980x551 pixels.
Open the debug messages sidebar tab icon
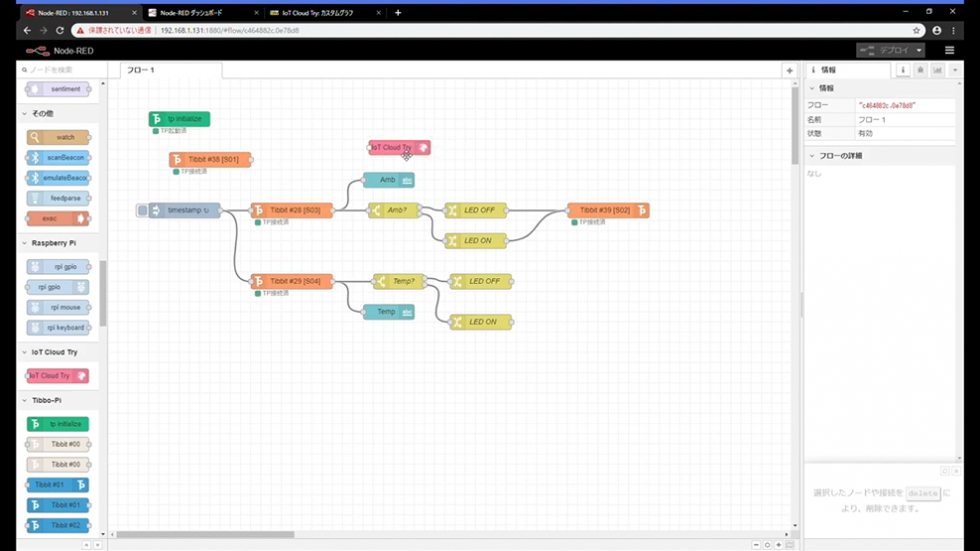pos(920,71)
